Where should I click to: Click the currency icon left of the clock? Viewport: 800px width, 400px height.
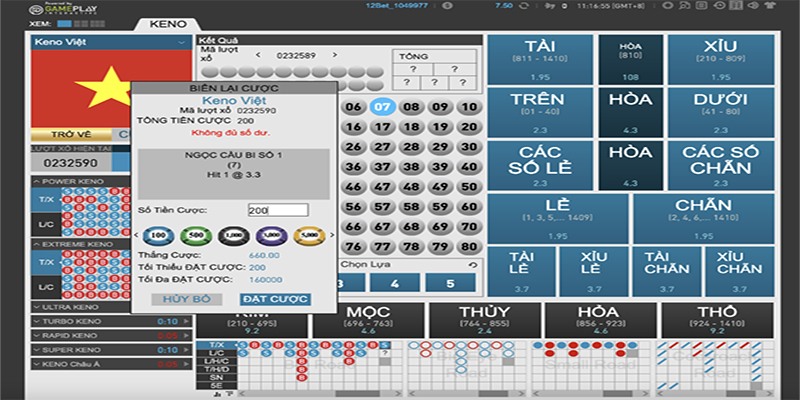550,6
